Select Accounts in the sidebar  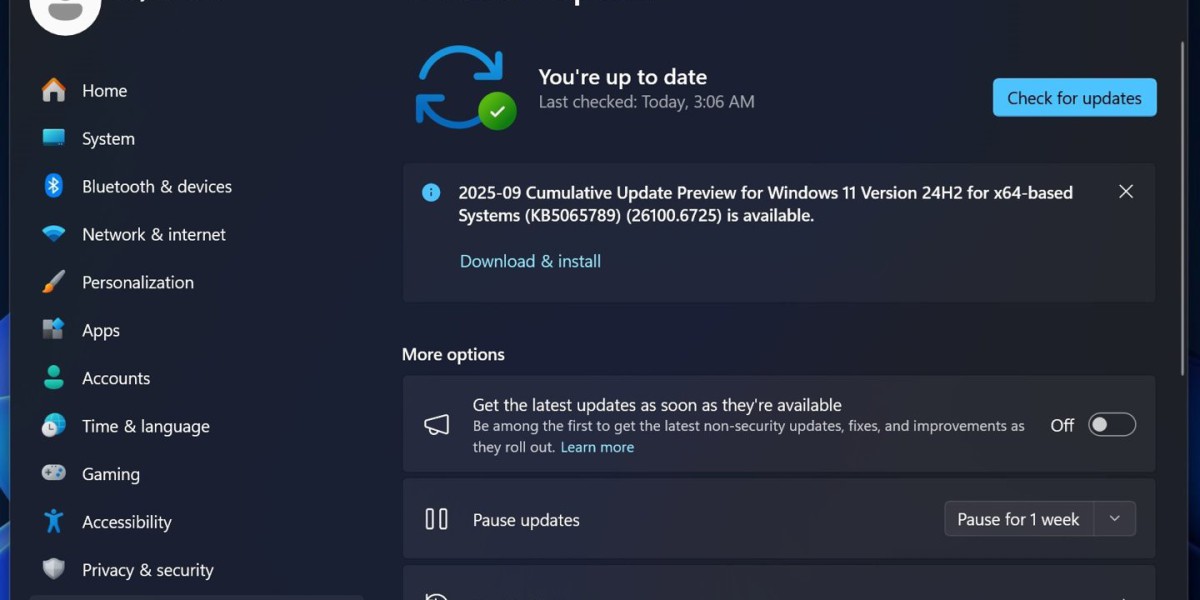115,379
